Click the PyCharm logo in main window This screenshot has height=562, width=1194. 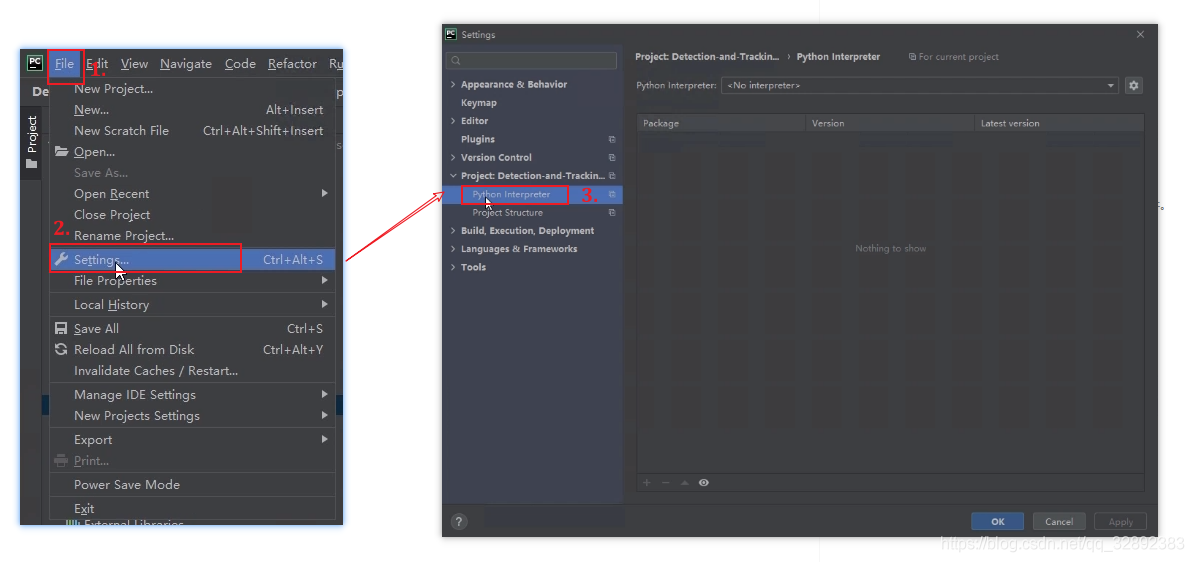[x=34, y=63]
